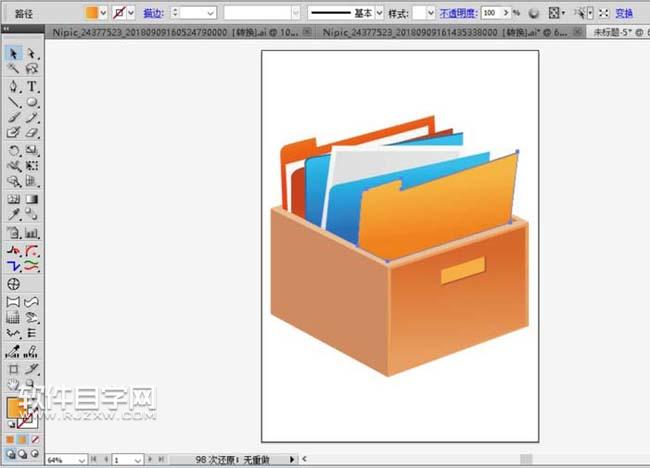Select the Slice tool
The image size is (650, 468).
coord(32,369)
